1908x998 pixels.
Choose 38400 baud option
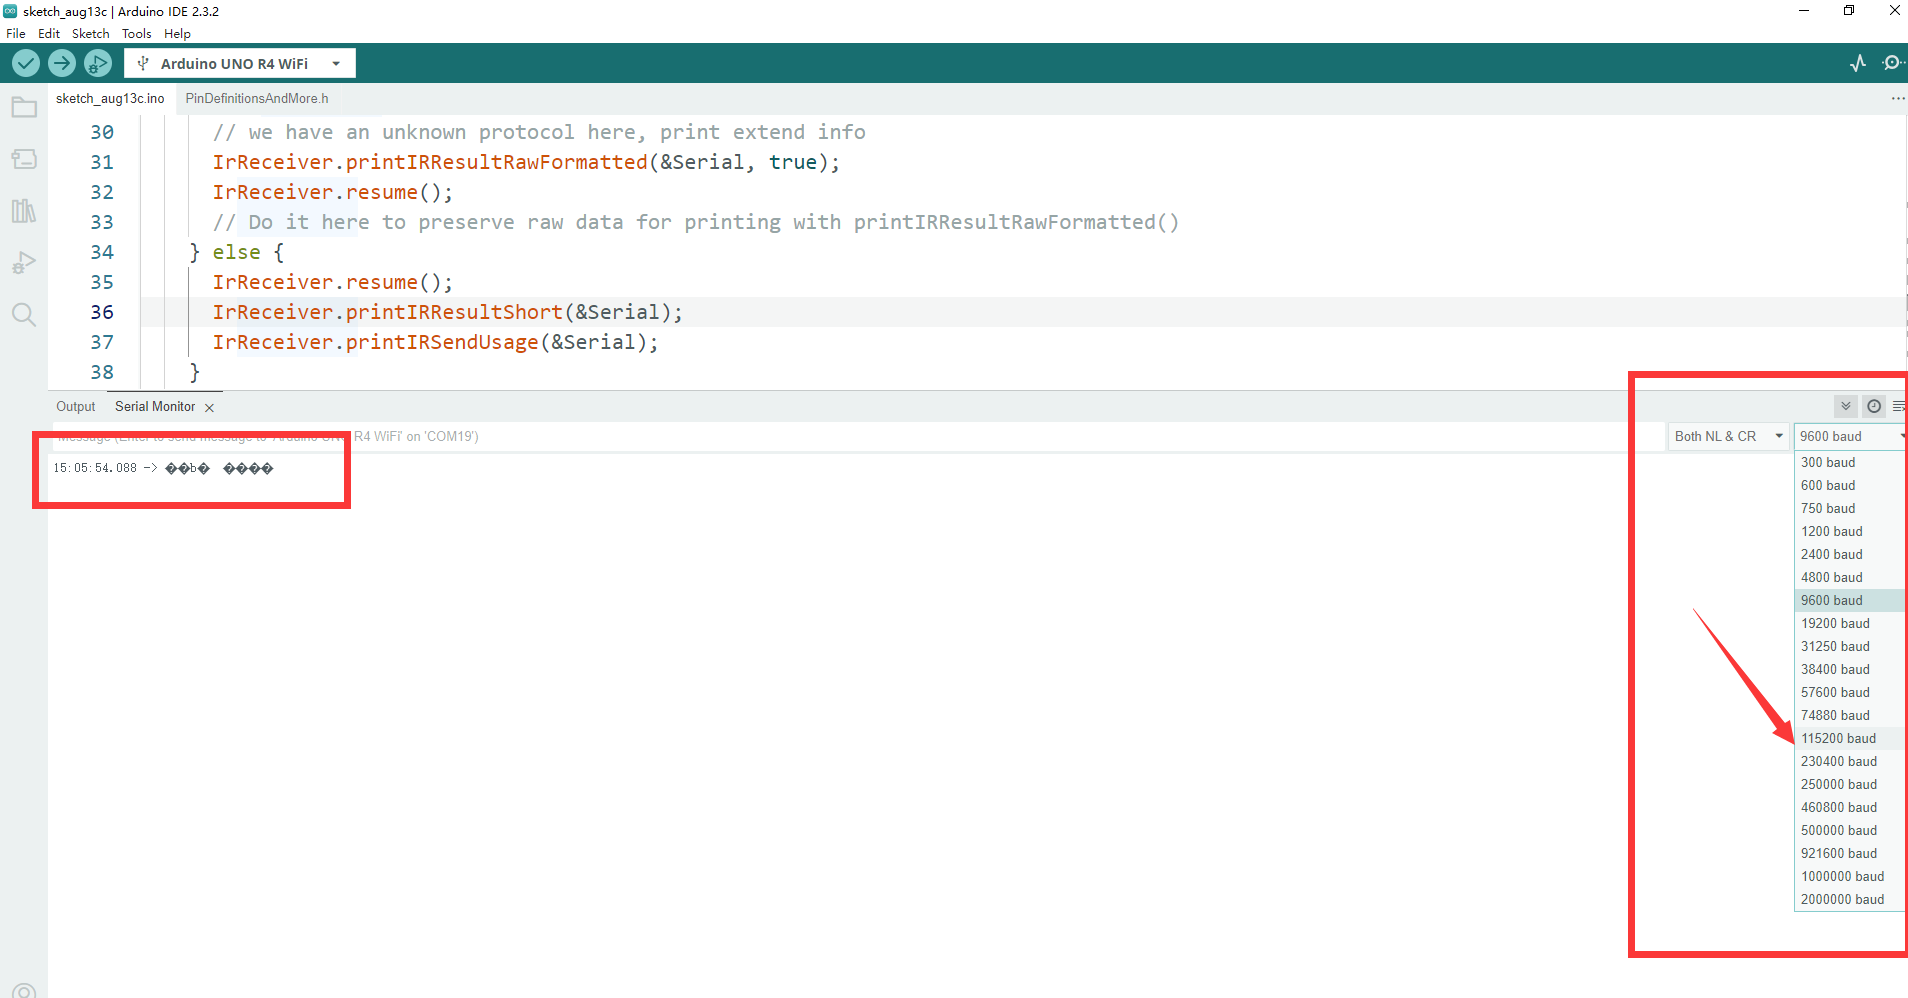1849,669
